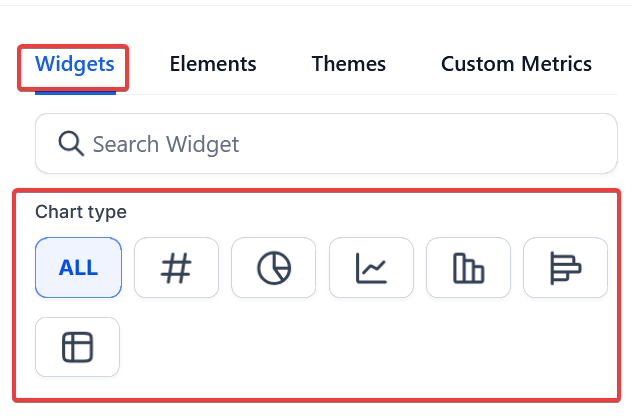This screenshot has height=418, width=632.
Task: Limit widgets to horizontal bar charts
Action: point(565,267)
